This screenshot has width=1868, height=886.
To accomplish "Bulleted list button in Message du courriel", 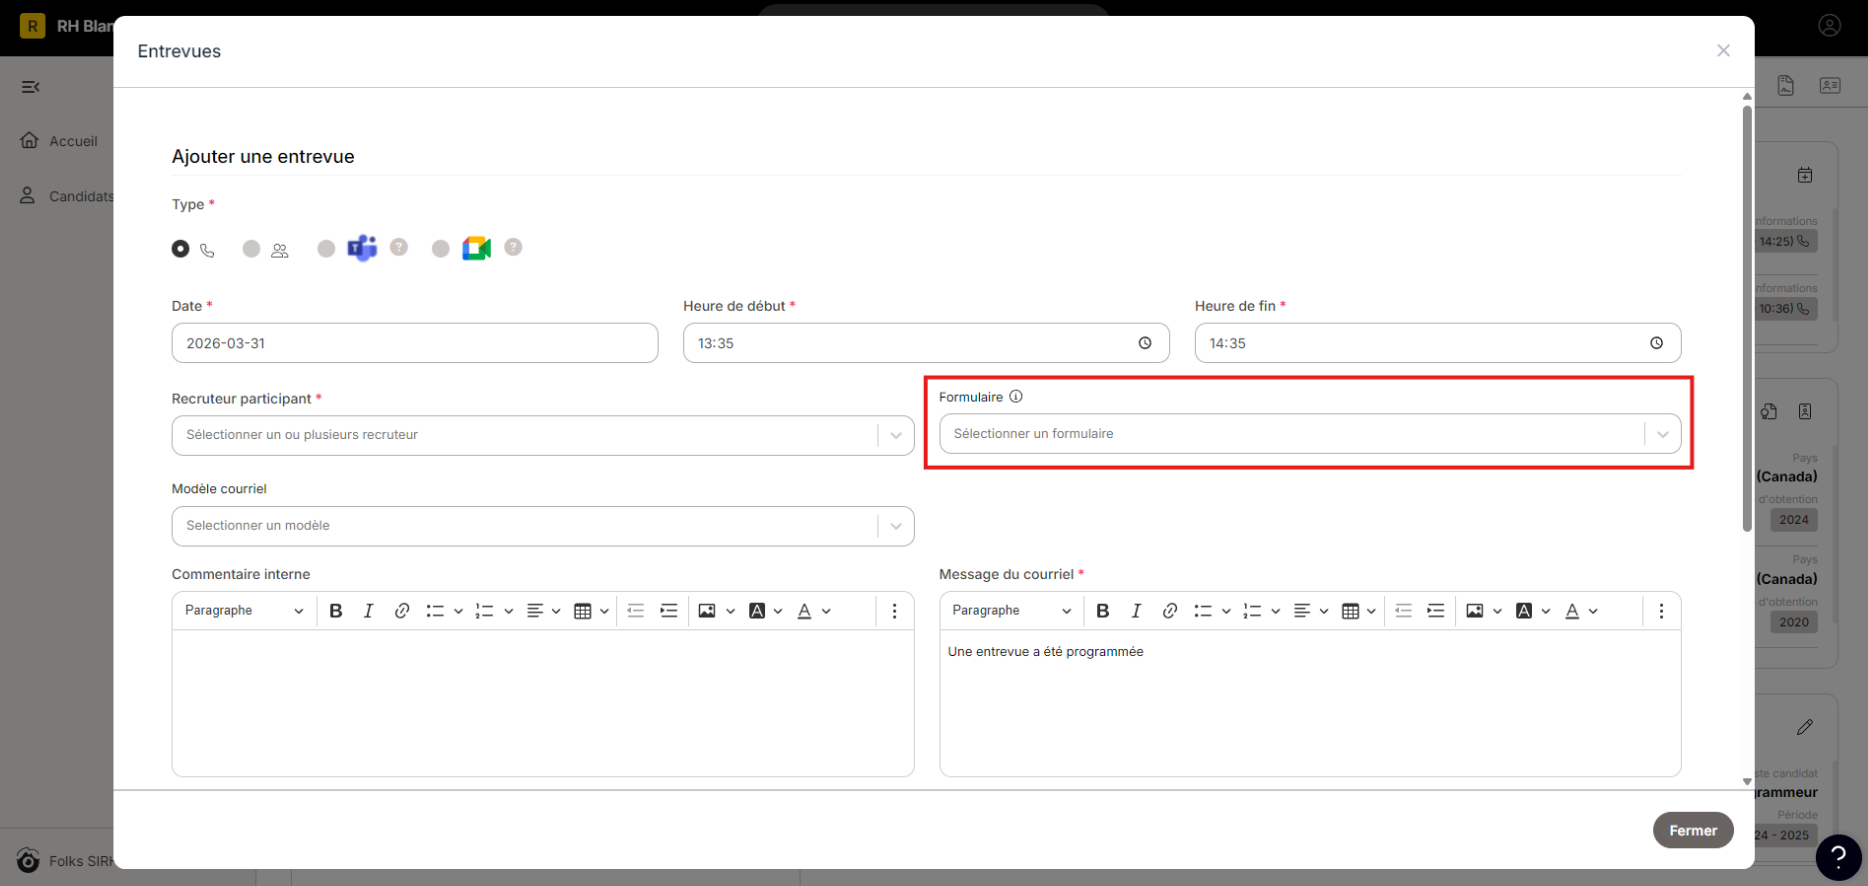I will pos(1203,611).
